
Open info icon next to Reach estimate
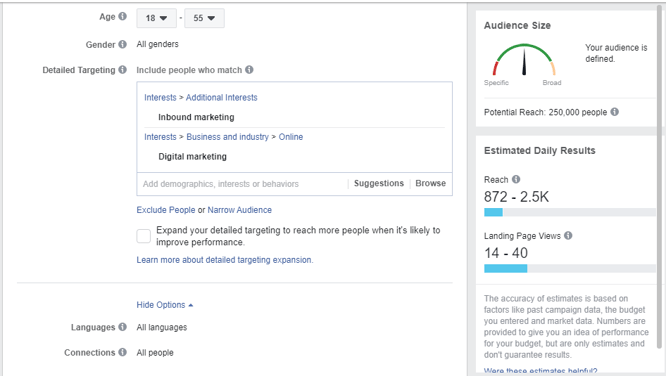tap(516, 179)
